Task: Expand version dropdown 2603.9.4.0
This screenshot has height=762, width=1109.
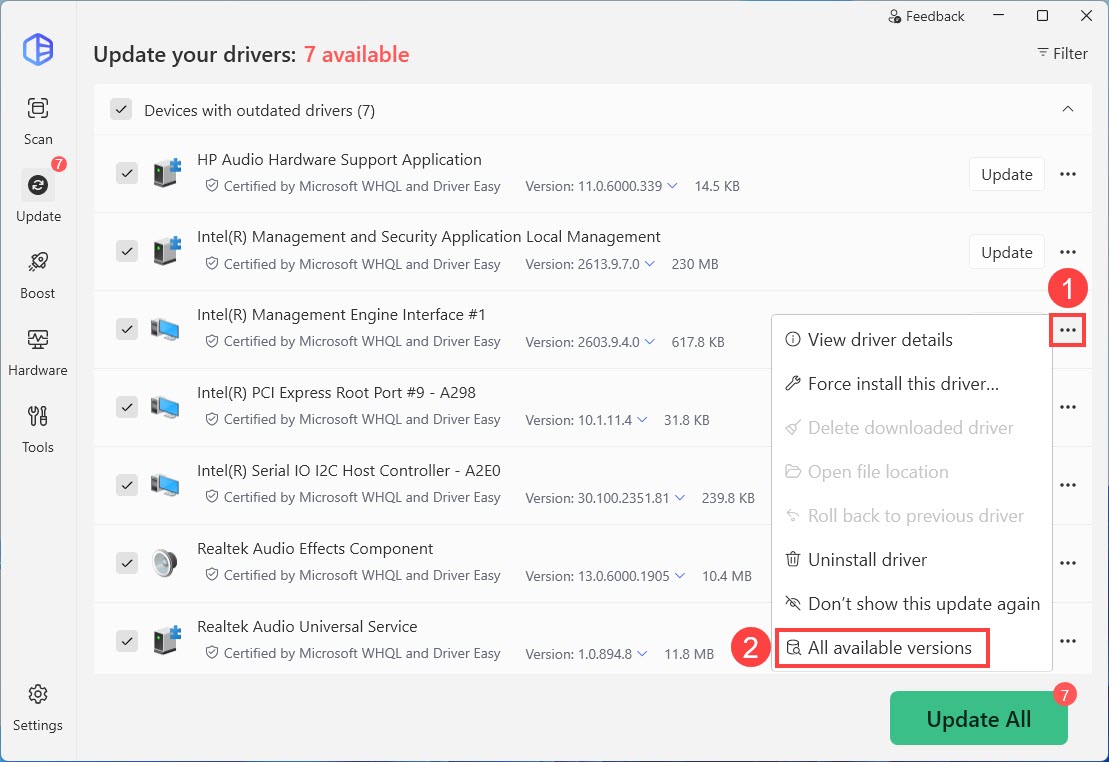Action: coord(649,341)
